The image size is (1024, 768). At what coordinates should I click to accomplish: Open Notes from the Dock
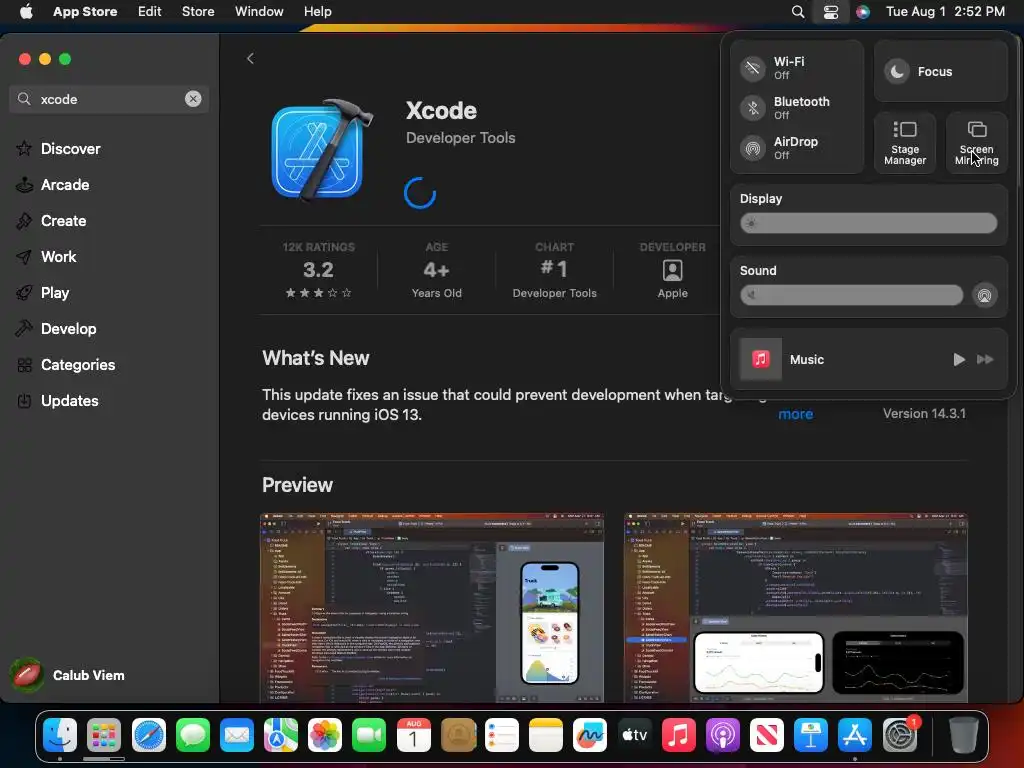[x=546, y=735]
